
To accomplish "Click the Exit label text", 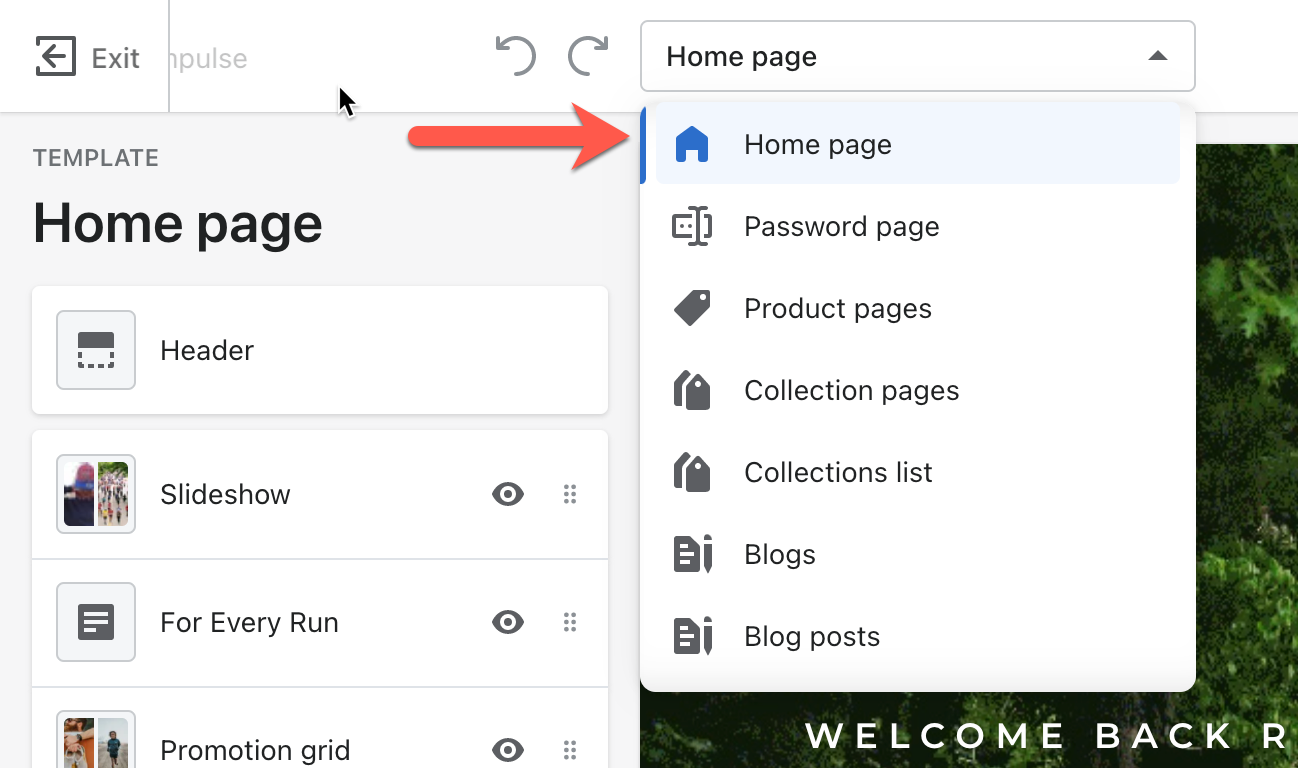I will point(116,59).
